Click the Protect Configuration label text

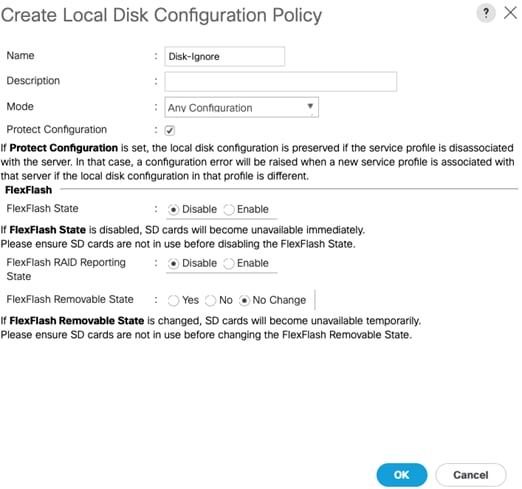click(x=57, y=129)
